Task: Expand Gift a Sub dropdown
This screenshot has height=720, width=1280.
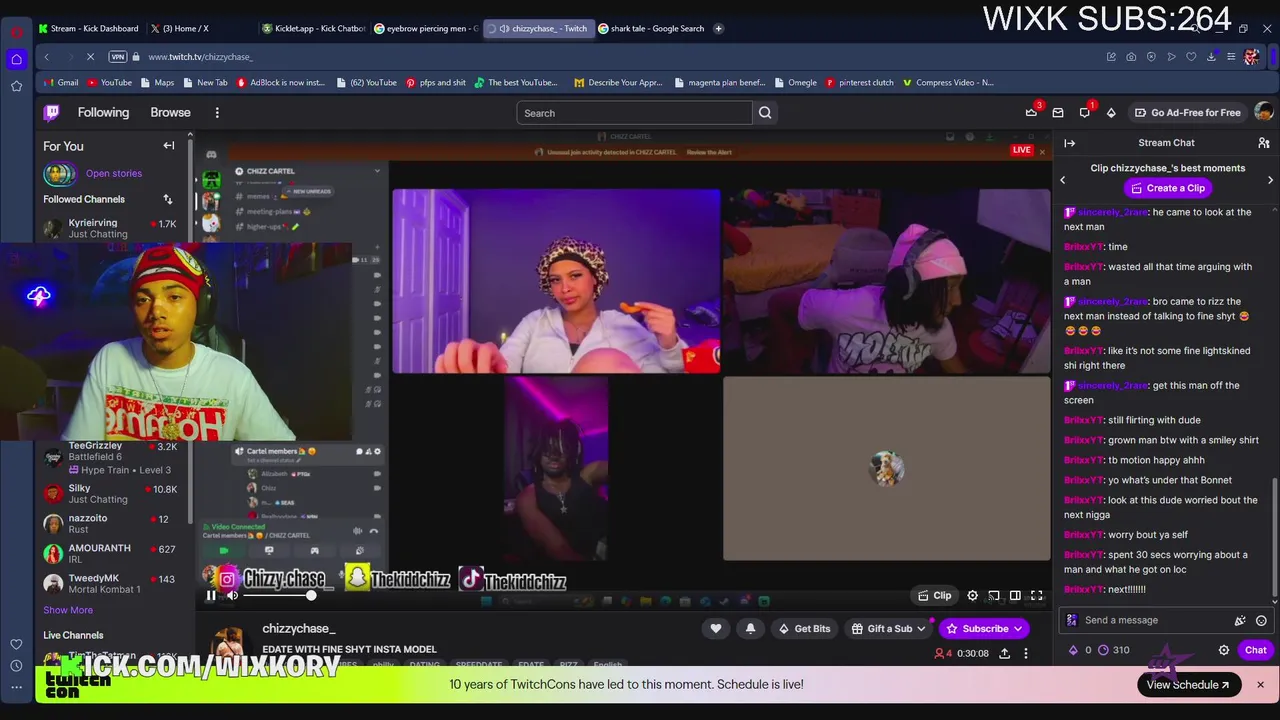Action: [888, 629]
